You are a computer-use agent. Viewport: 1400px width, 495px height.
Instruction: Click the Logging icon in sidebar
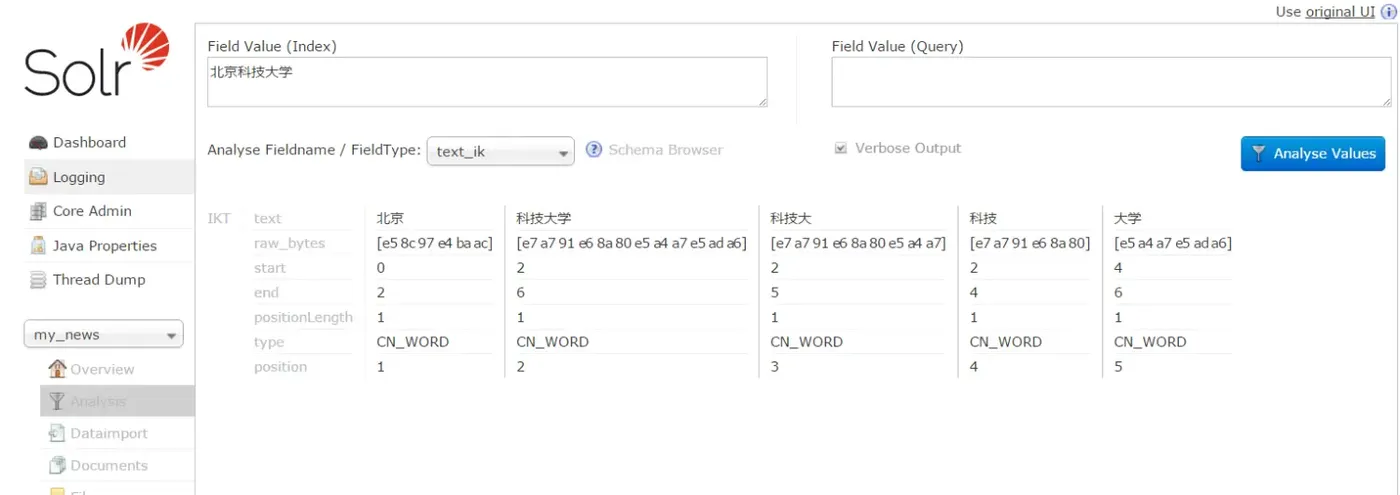[38, 177]
